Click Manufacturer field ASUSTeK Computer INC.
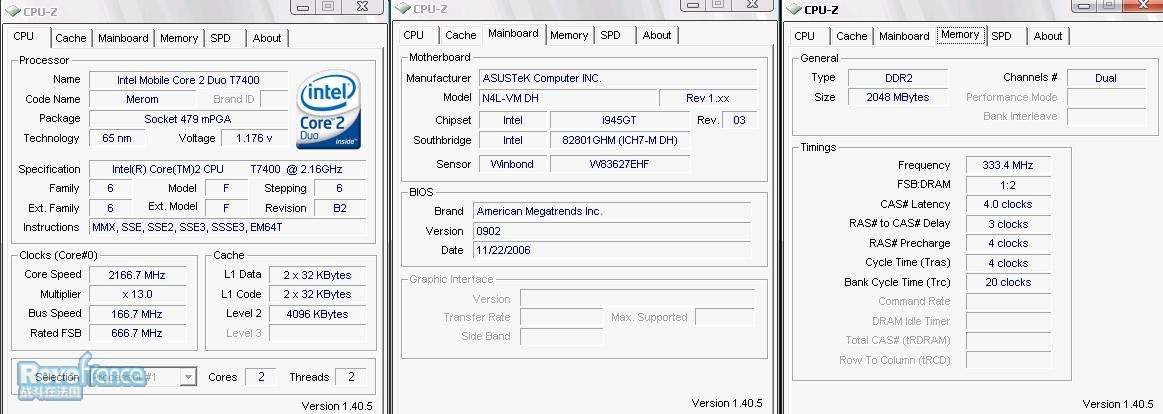The image size is (1163, 414). click(618, 78)
